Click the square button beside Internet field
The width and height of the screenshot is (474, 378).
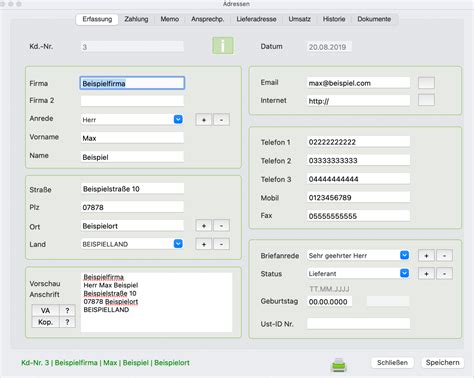(x=426, y=100)
